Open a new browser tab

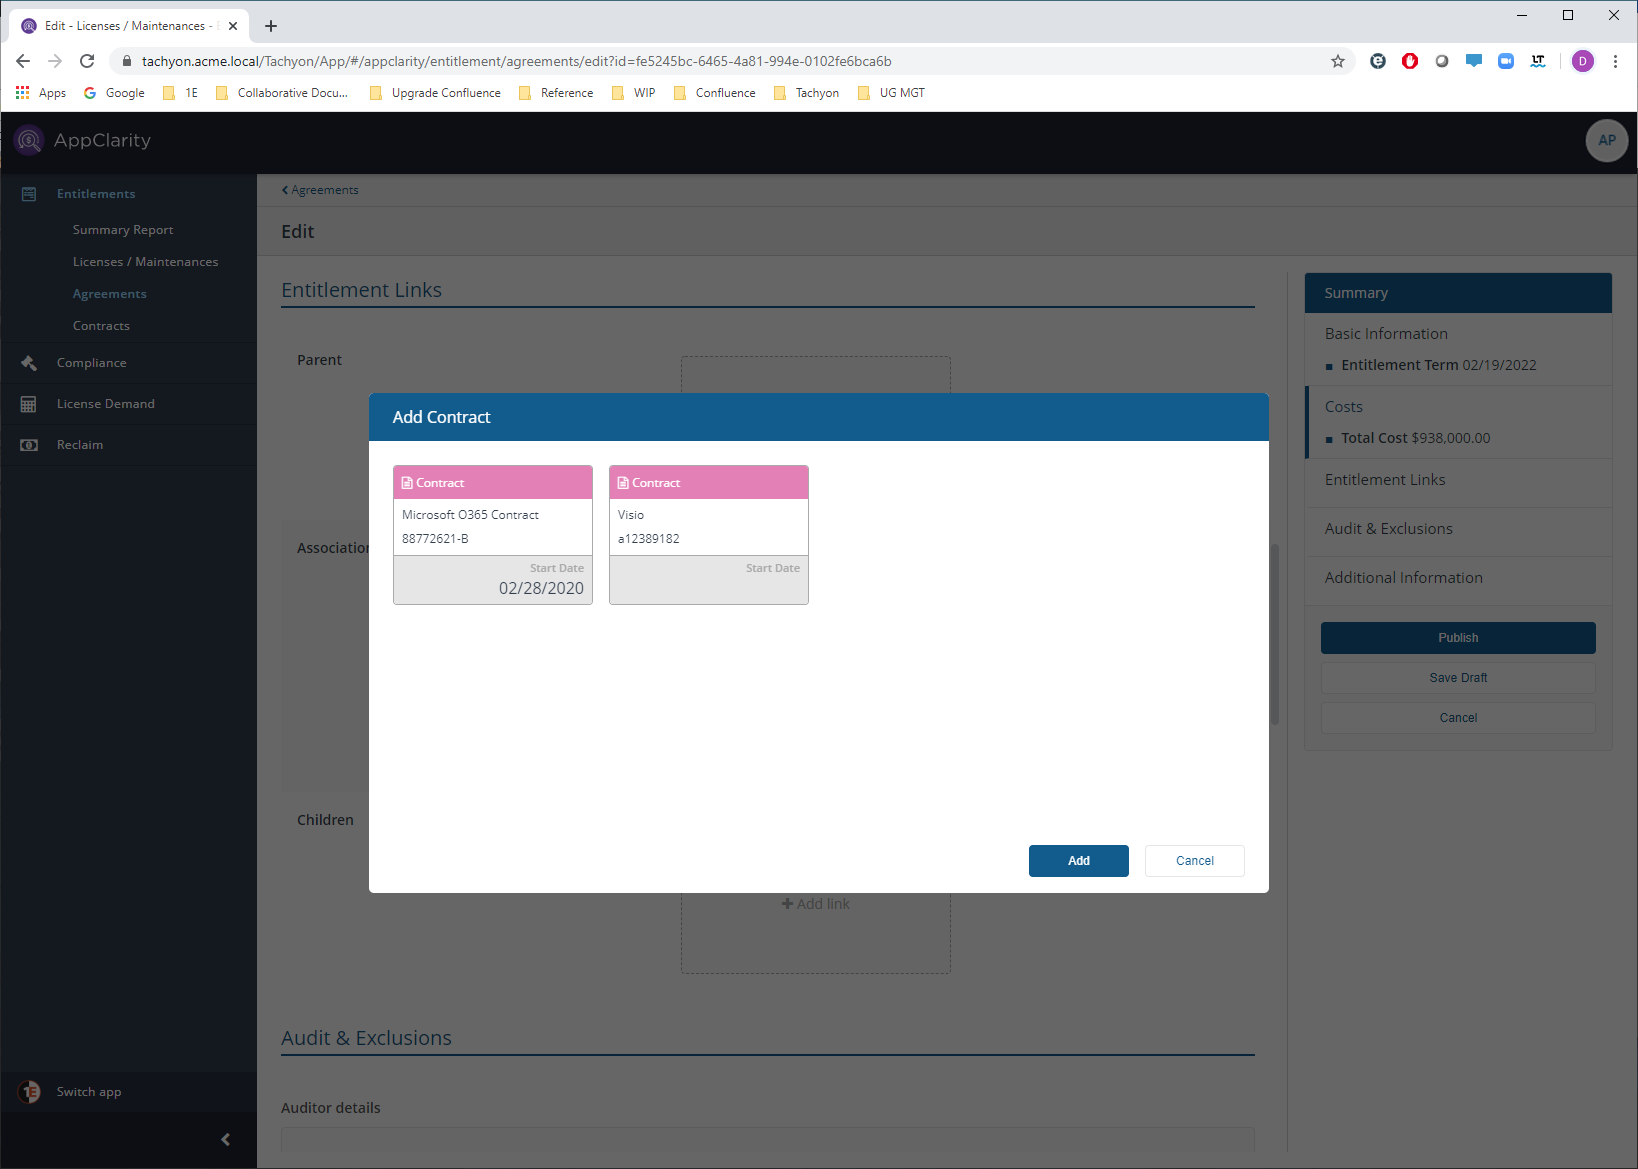271,26
